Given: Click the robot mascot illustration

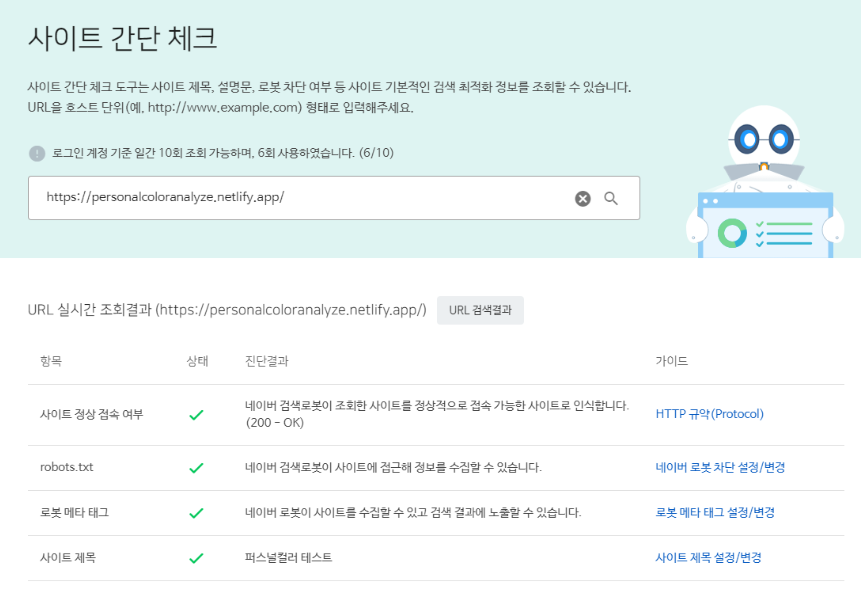Looking at the screenshot, I should (x=765, y=182).
